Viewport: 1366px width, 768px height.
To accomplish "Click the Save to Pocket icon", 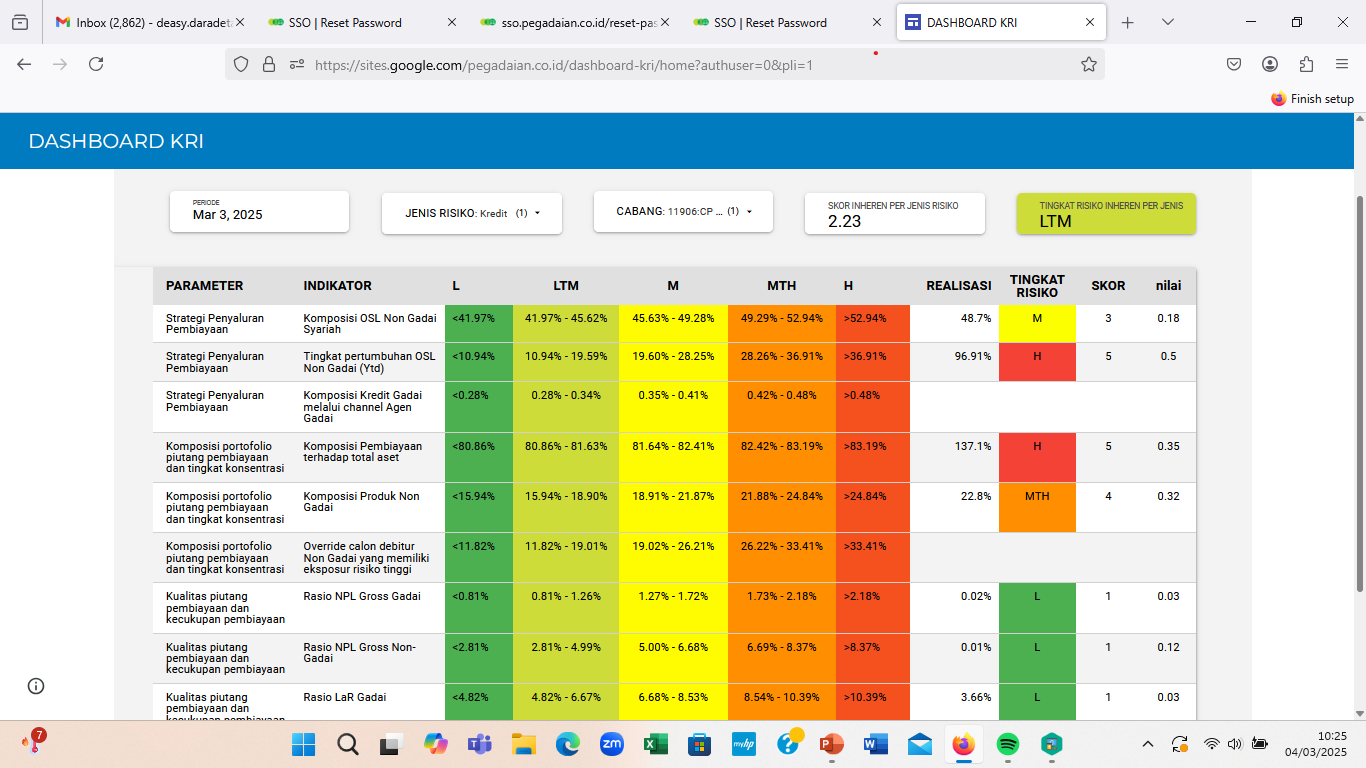I will point(1234,64).
